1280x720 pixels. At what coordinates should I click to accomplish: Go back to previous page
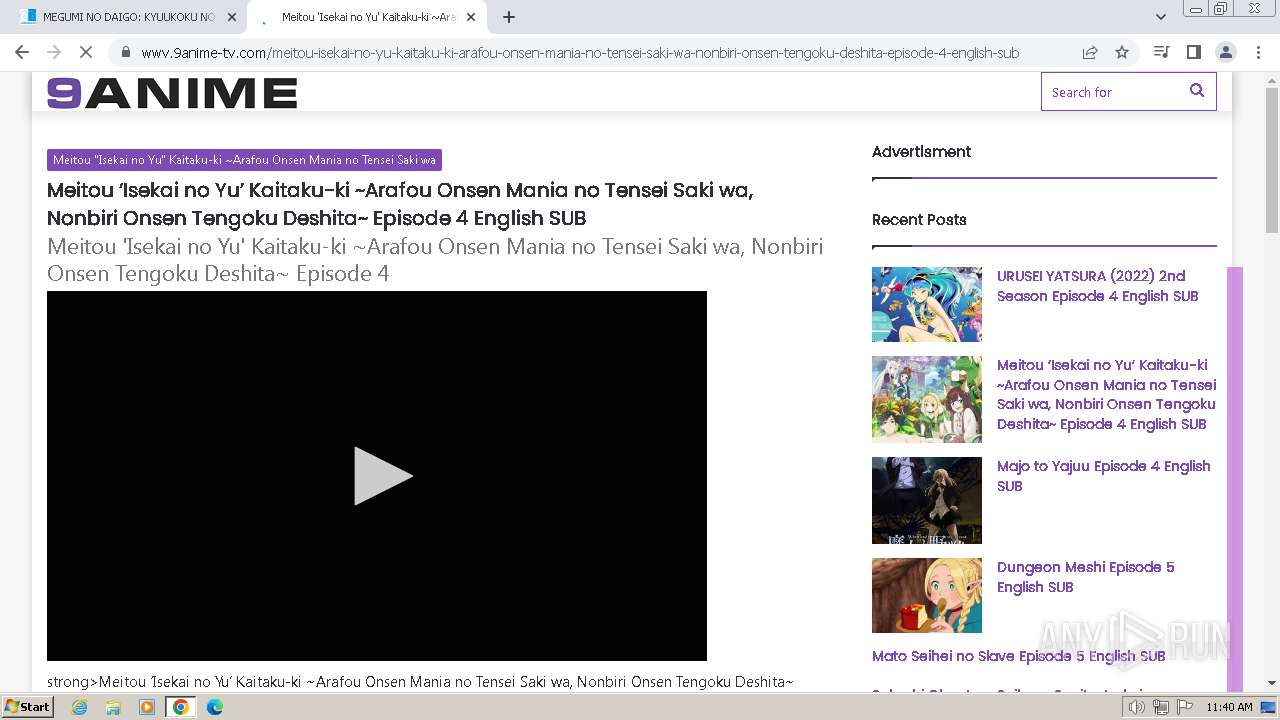tap(22, 52)
